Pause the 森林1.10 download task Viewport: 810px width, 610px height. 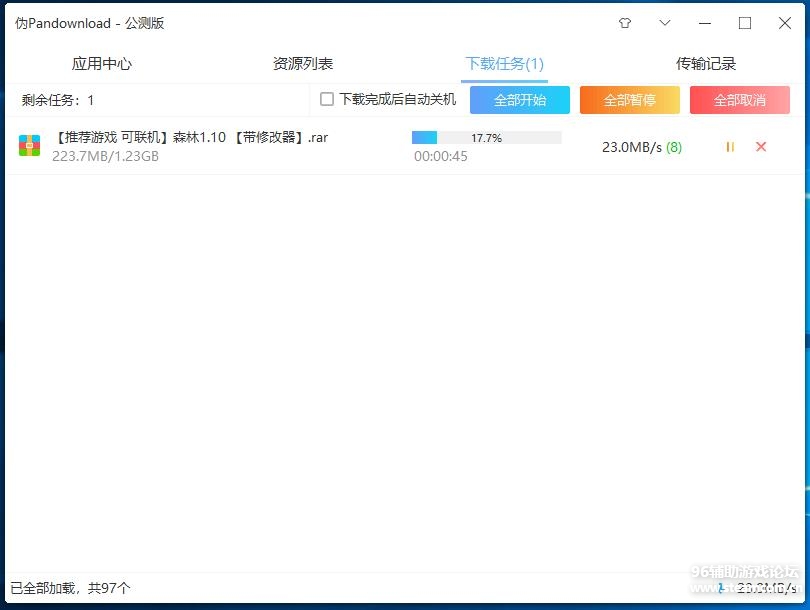[730, 147]
